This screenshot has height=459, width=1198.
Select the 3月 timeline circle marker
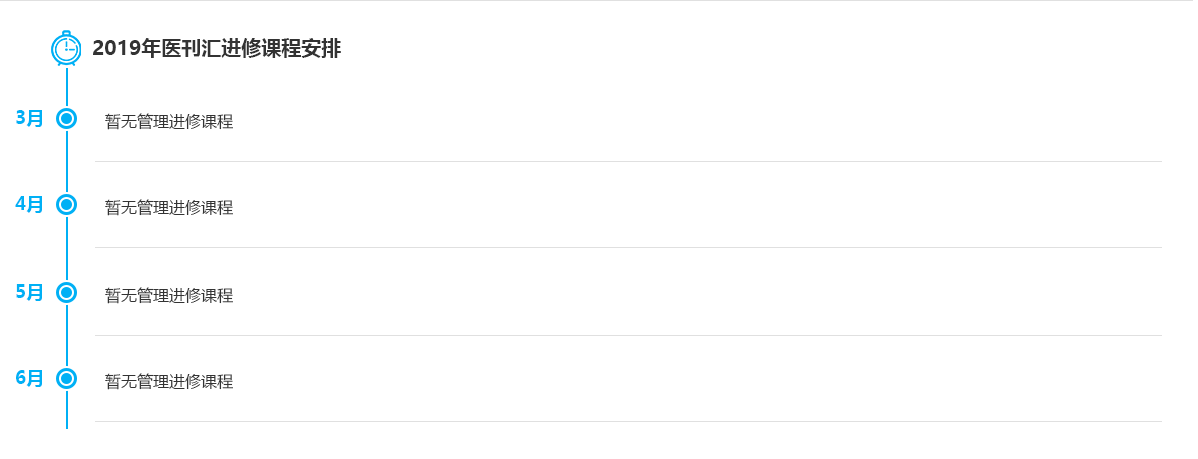(67, 119)
